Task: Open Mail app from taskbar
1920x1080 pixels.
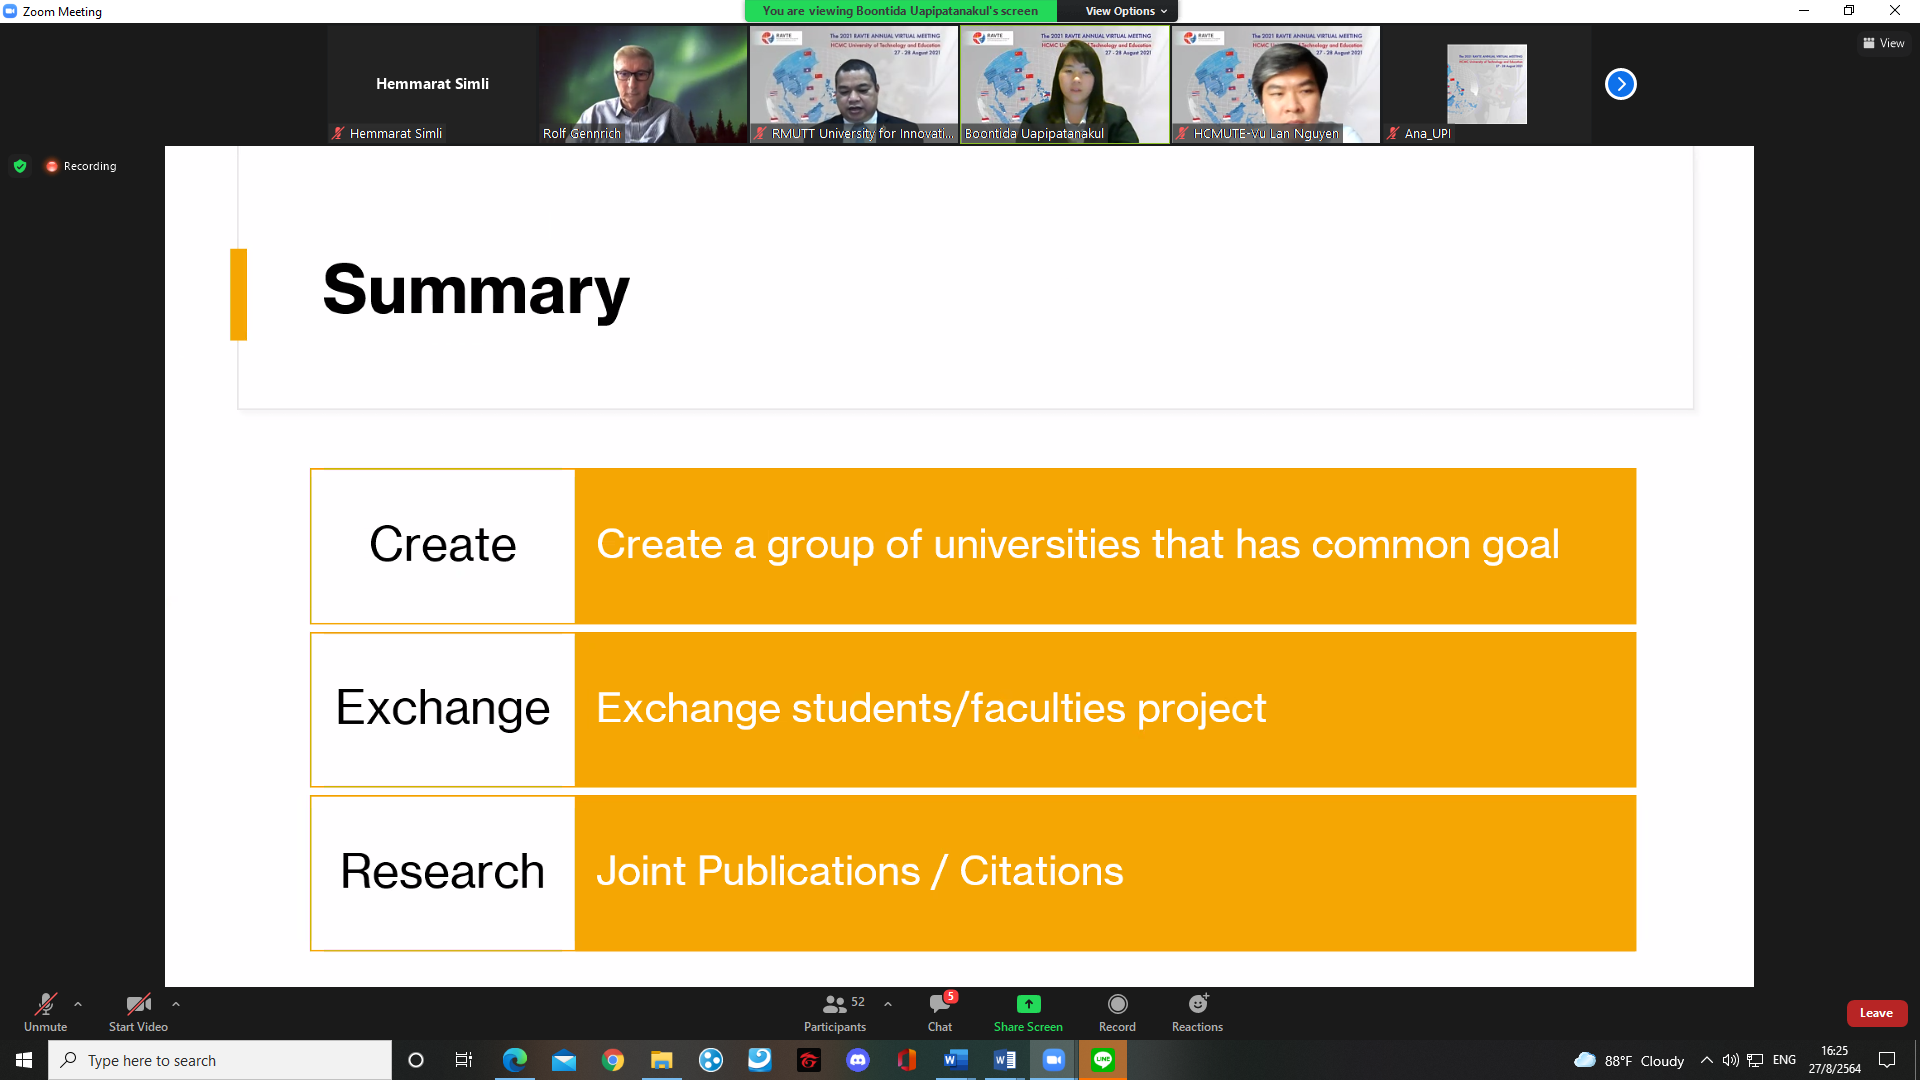Action: click(564, 1060)
